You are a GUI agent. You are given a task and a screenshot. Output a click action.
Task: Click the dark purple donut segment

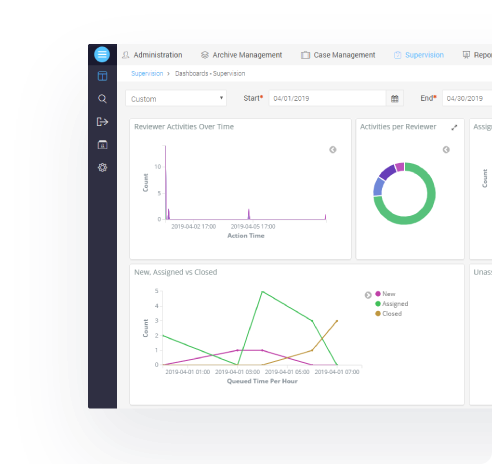click(387, 172)
